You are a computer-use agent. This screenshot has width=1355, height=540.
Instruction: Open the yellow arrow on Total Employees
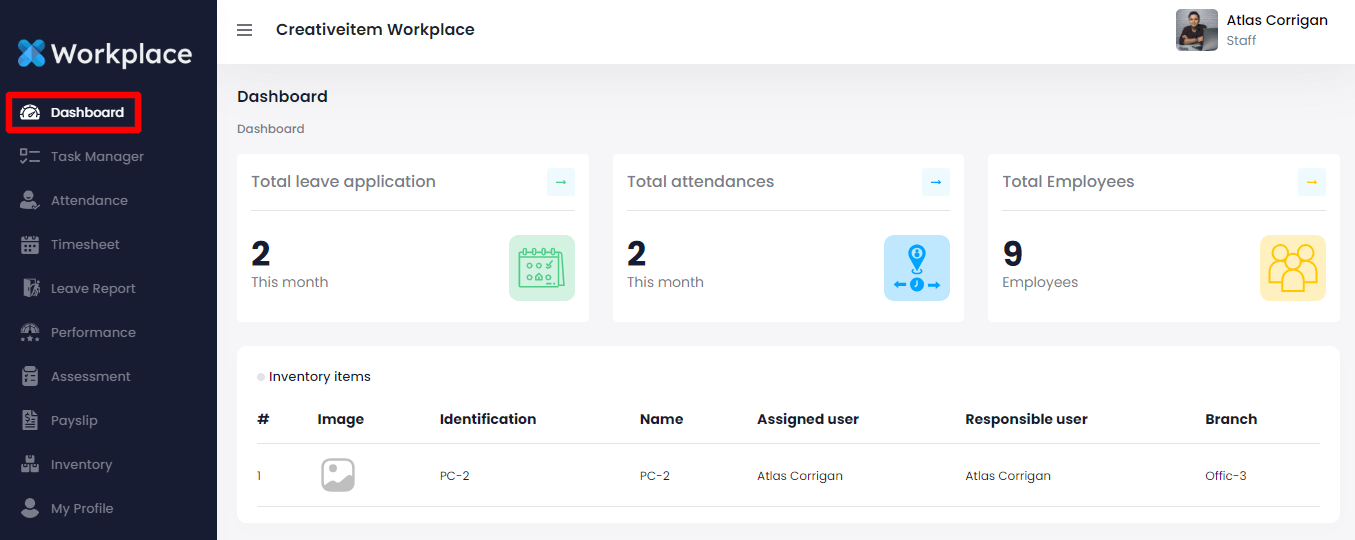(1312, 182)
